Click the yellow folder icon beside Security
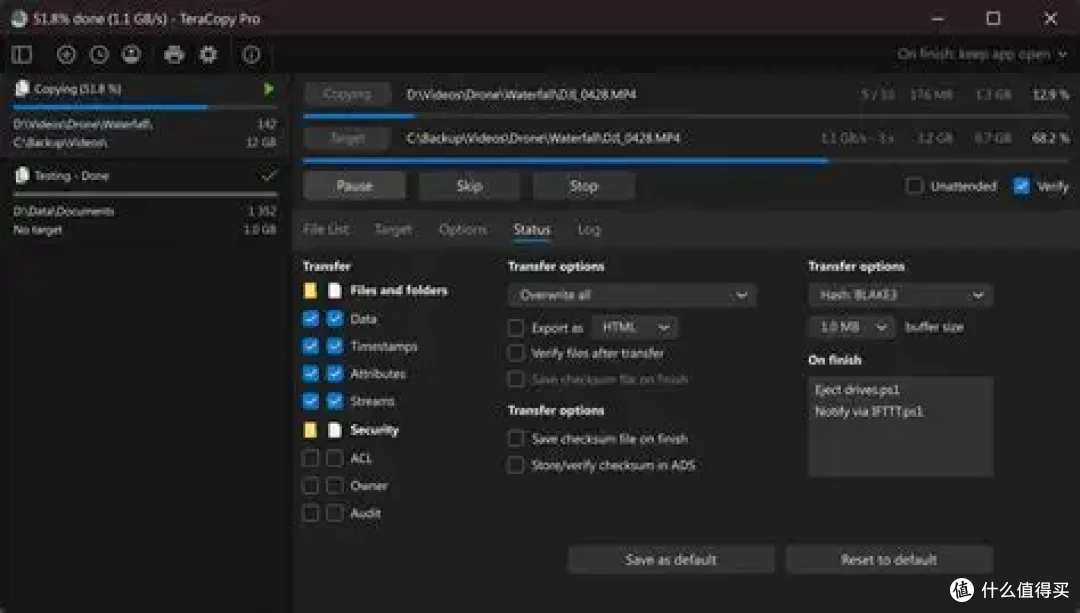 [x=311, y=430]
